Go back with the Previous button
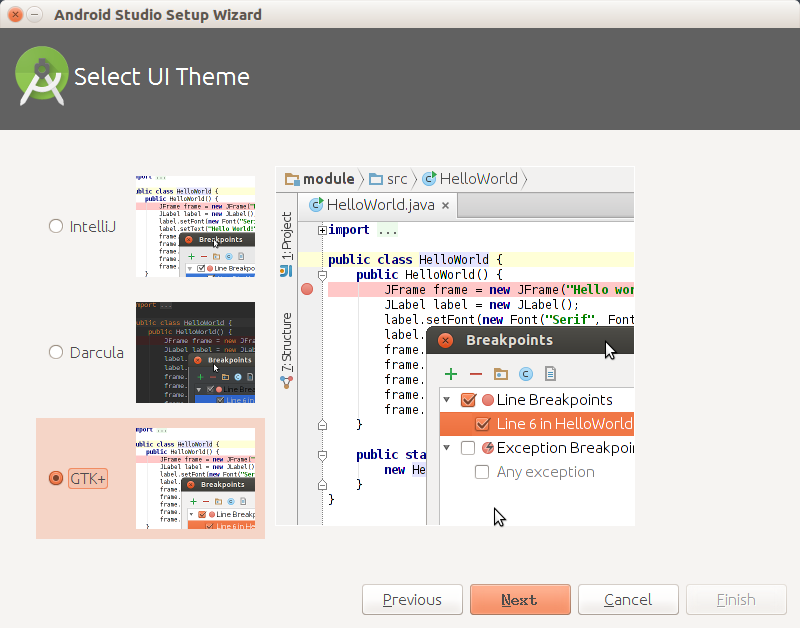The height and width of the screenshot is (628, 800). [x=412, y=599]
